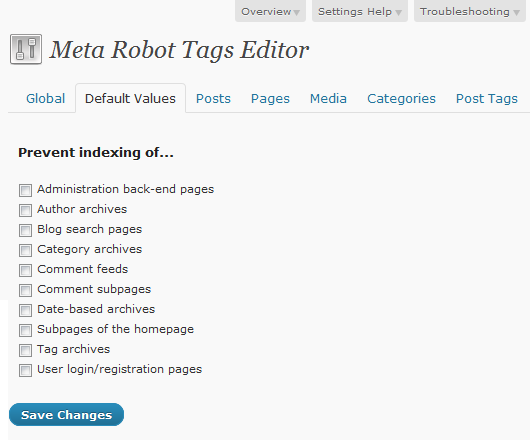Expand the Troubleshooting help panel
The width and height of the screenshot is (530, 440).
click(469, 11)
